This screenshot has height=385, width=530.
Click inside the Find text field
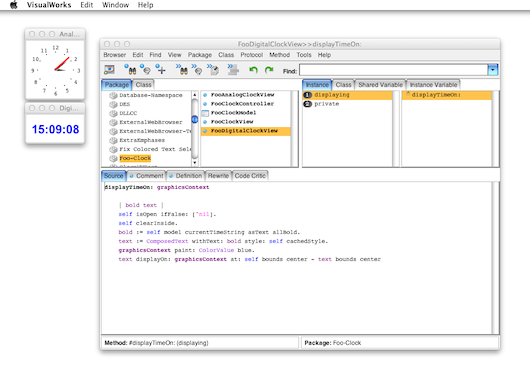[393, 70]
